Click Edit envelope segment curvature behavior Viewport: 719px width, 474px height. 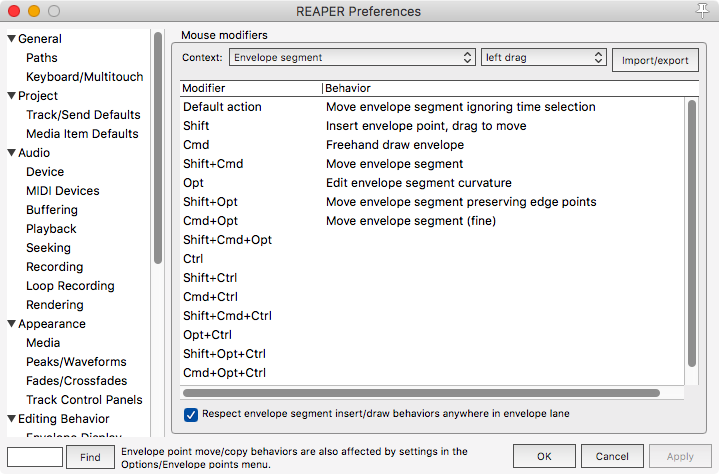coord(419,183)
